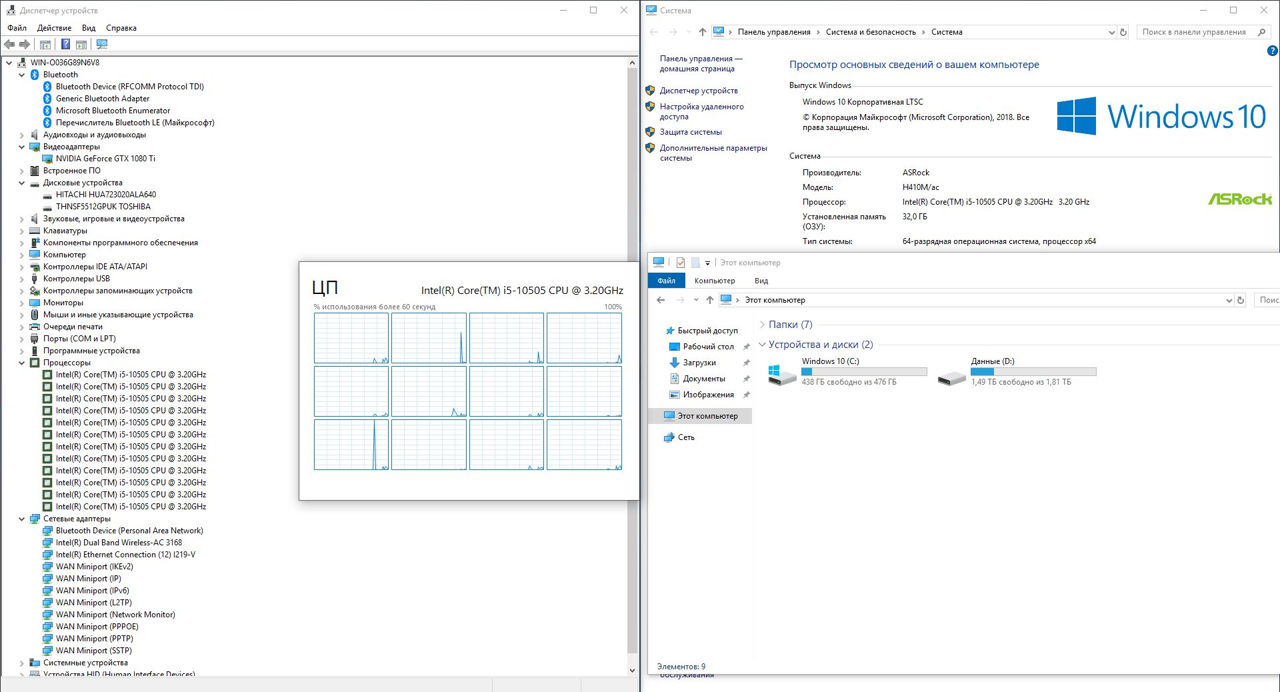Open the Справка menu
This screenshot has width=1280, height=692.
(121, 28)
